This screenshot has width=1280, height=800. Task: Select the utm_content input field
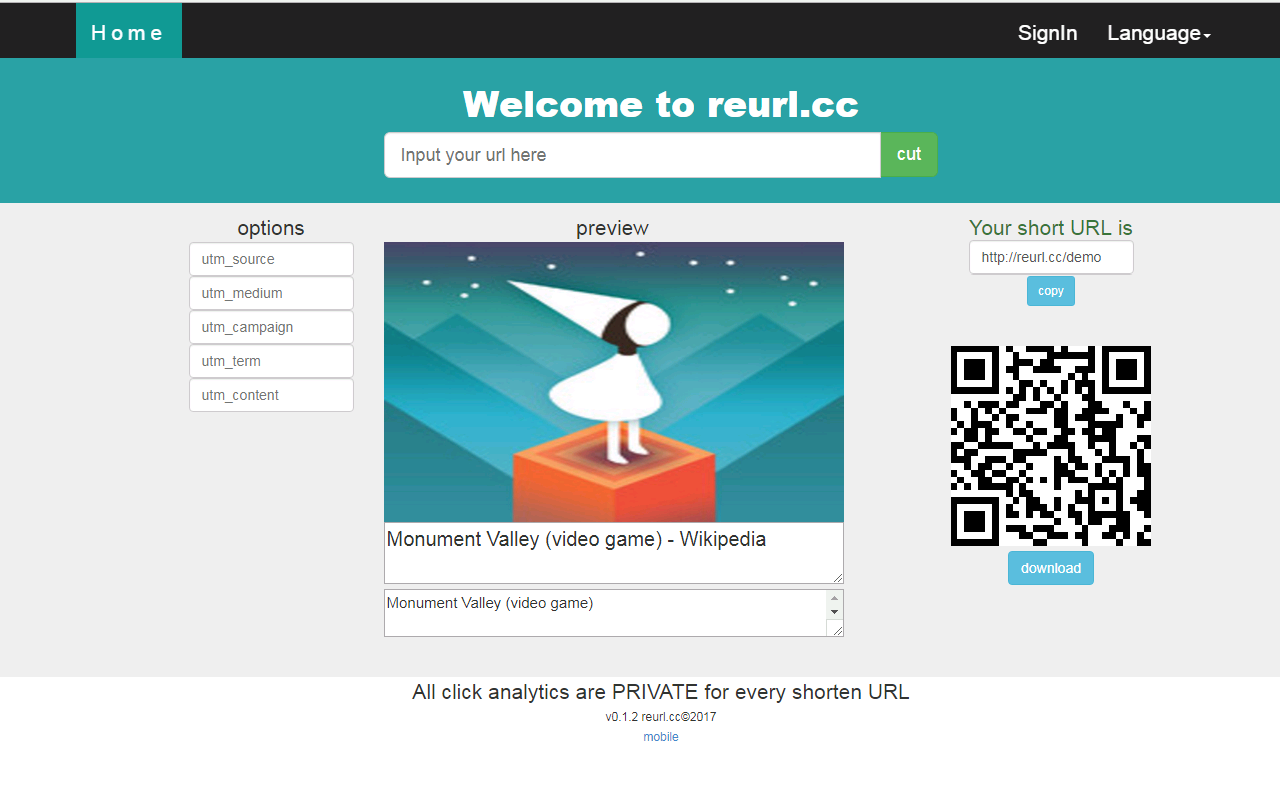(271, 395)
